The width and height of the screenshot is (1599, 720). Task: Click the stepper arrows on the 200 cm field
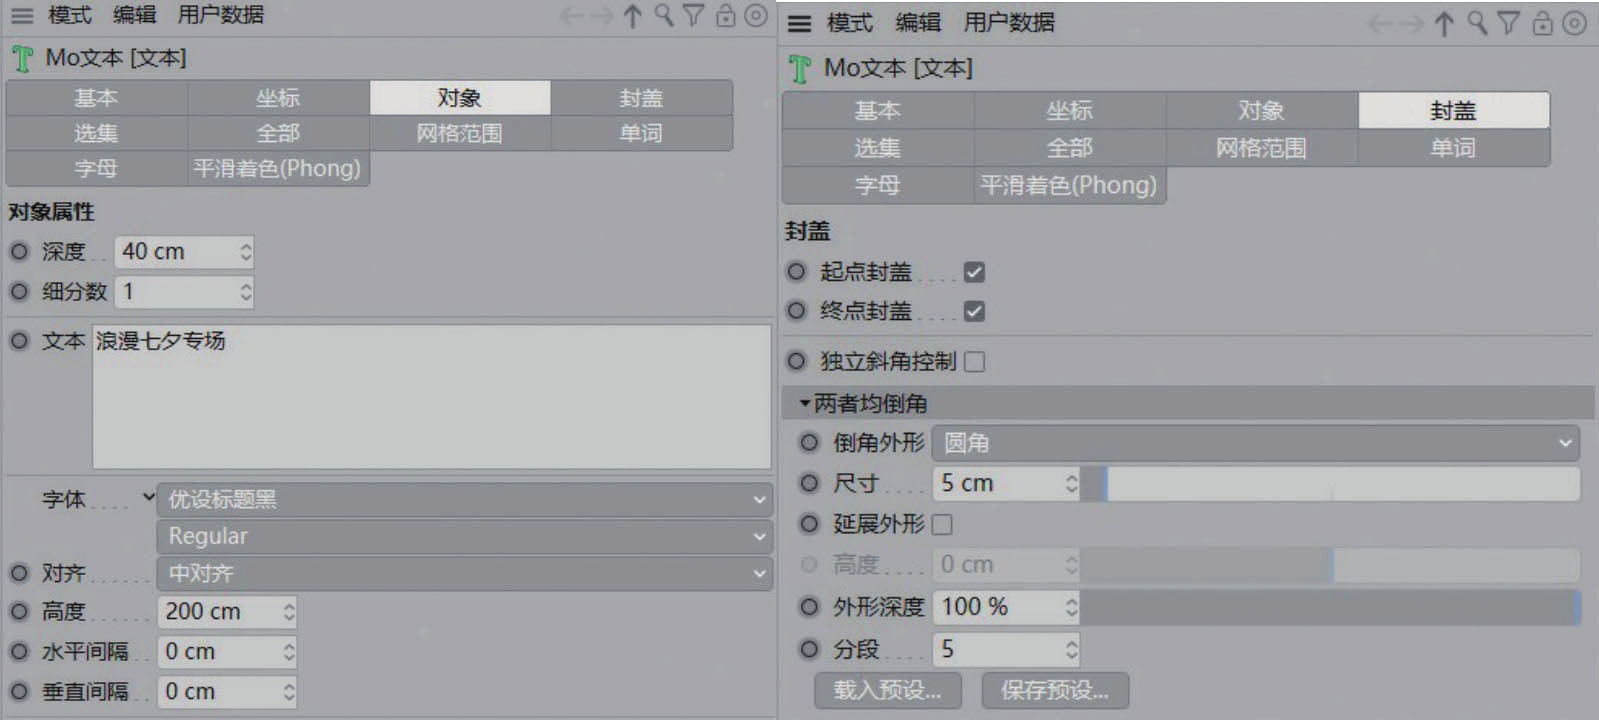(289, 612)
